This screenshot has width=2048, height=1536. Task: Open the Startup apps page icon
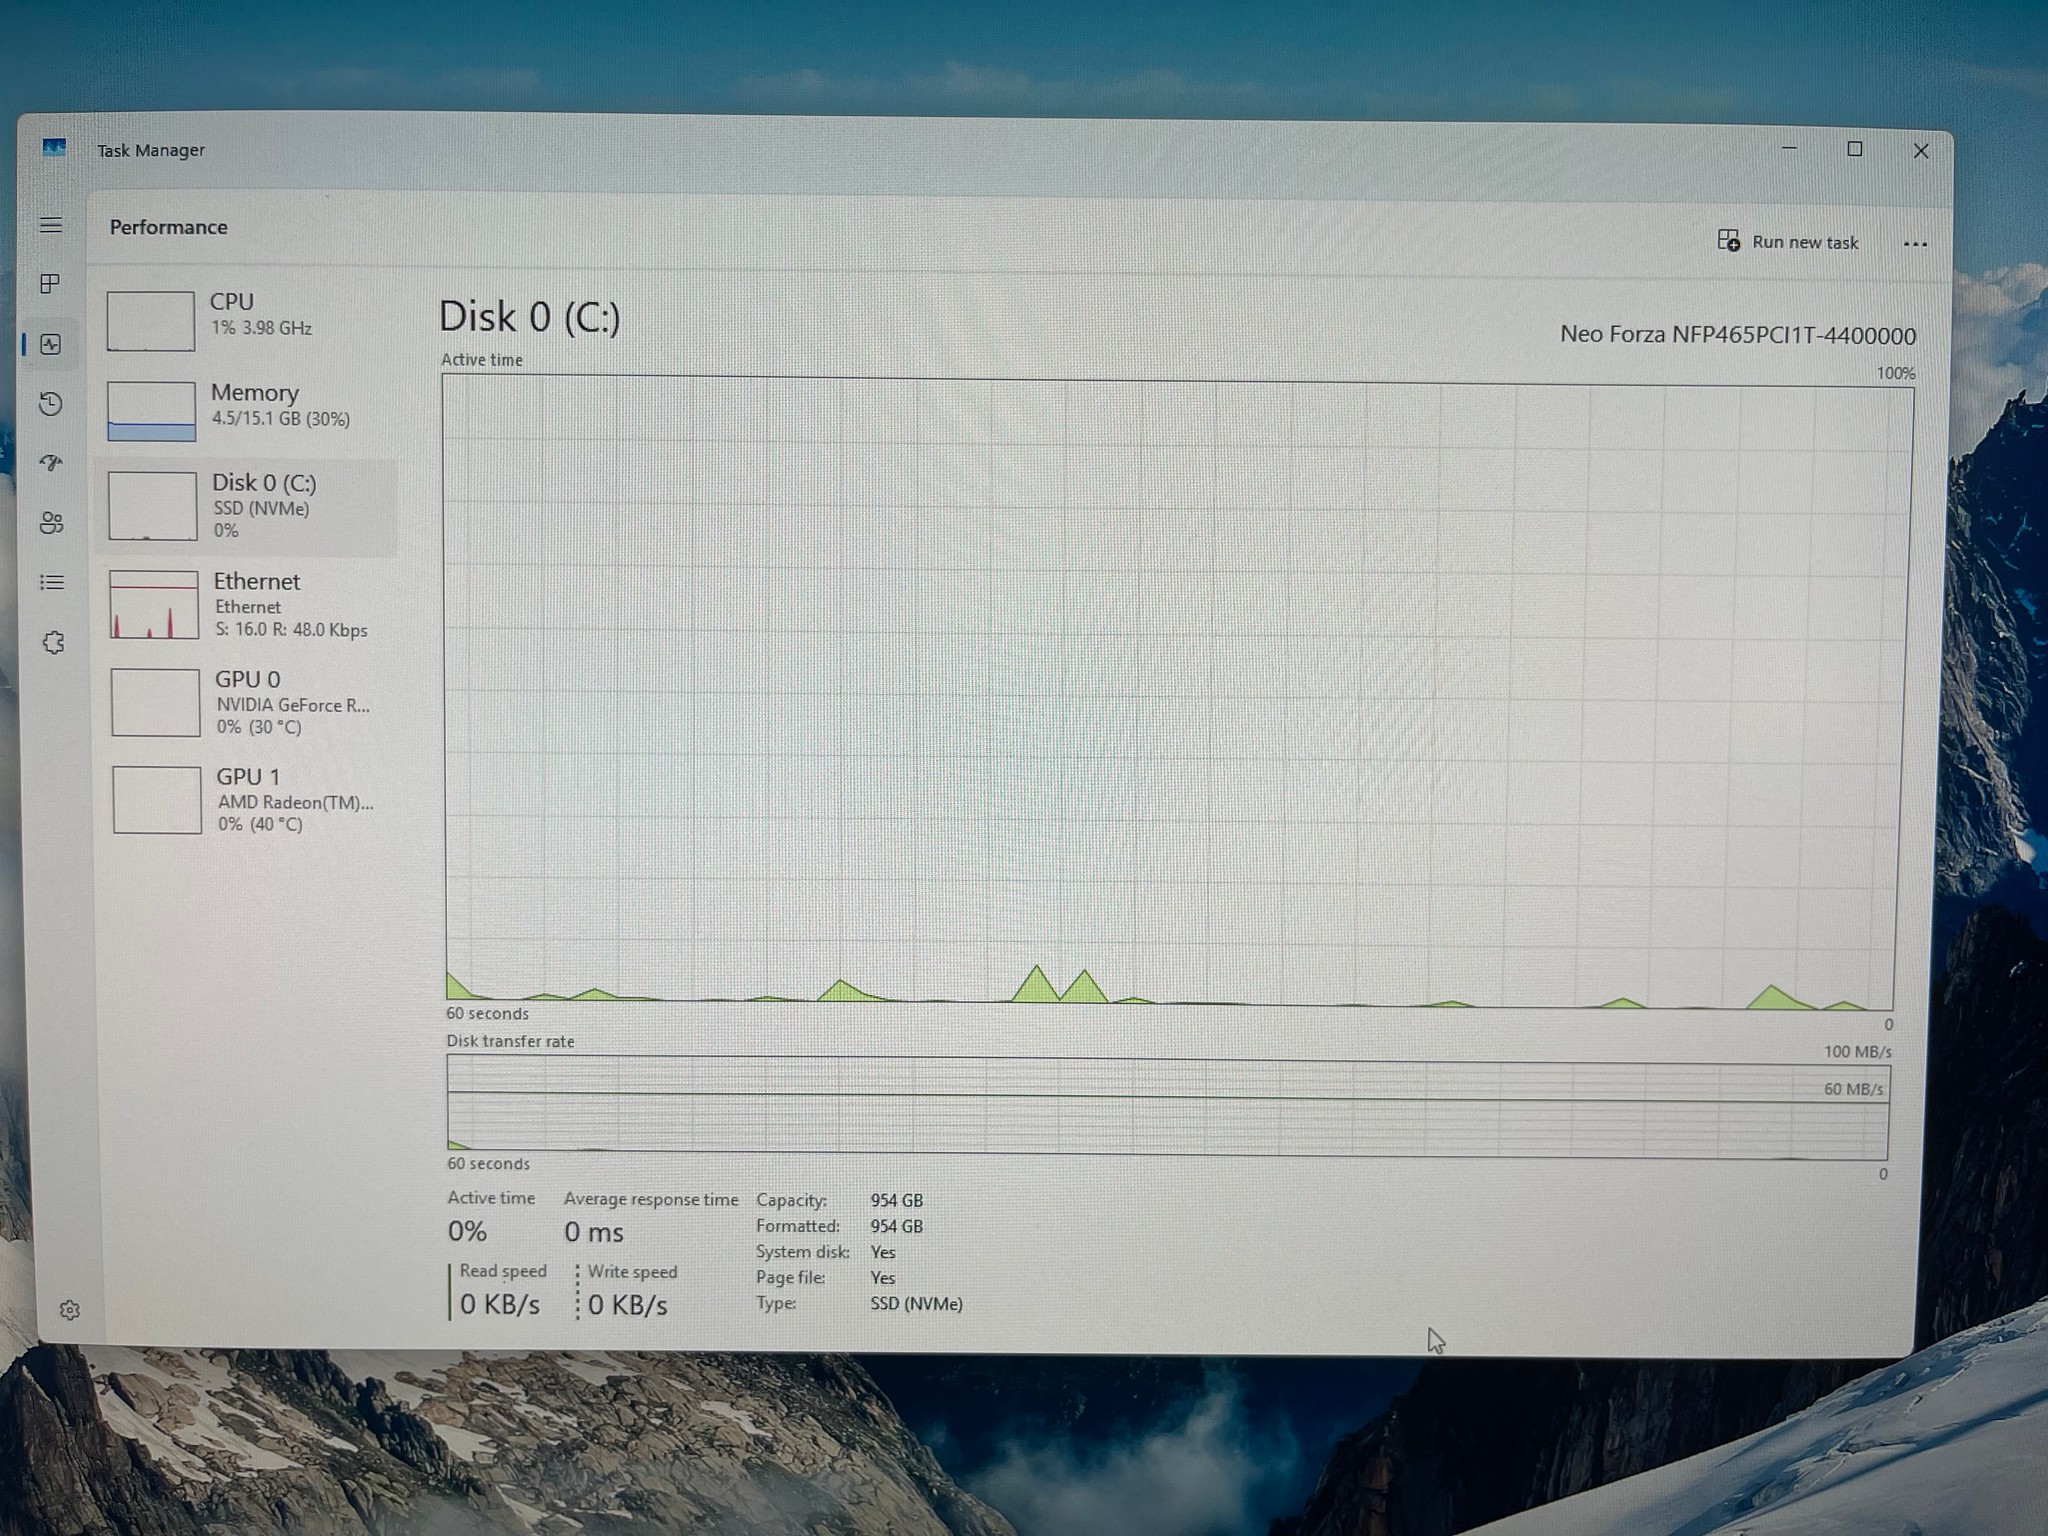[52, 463]
